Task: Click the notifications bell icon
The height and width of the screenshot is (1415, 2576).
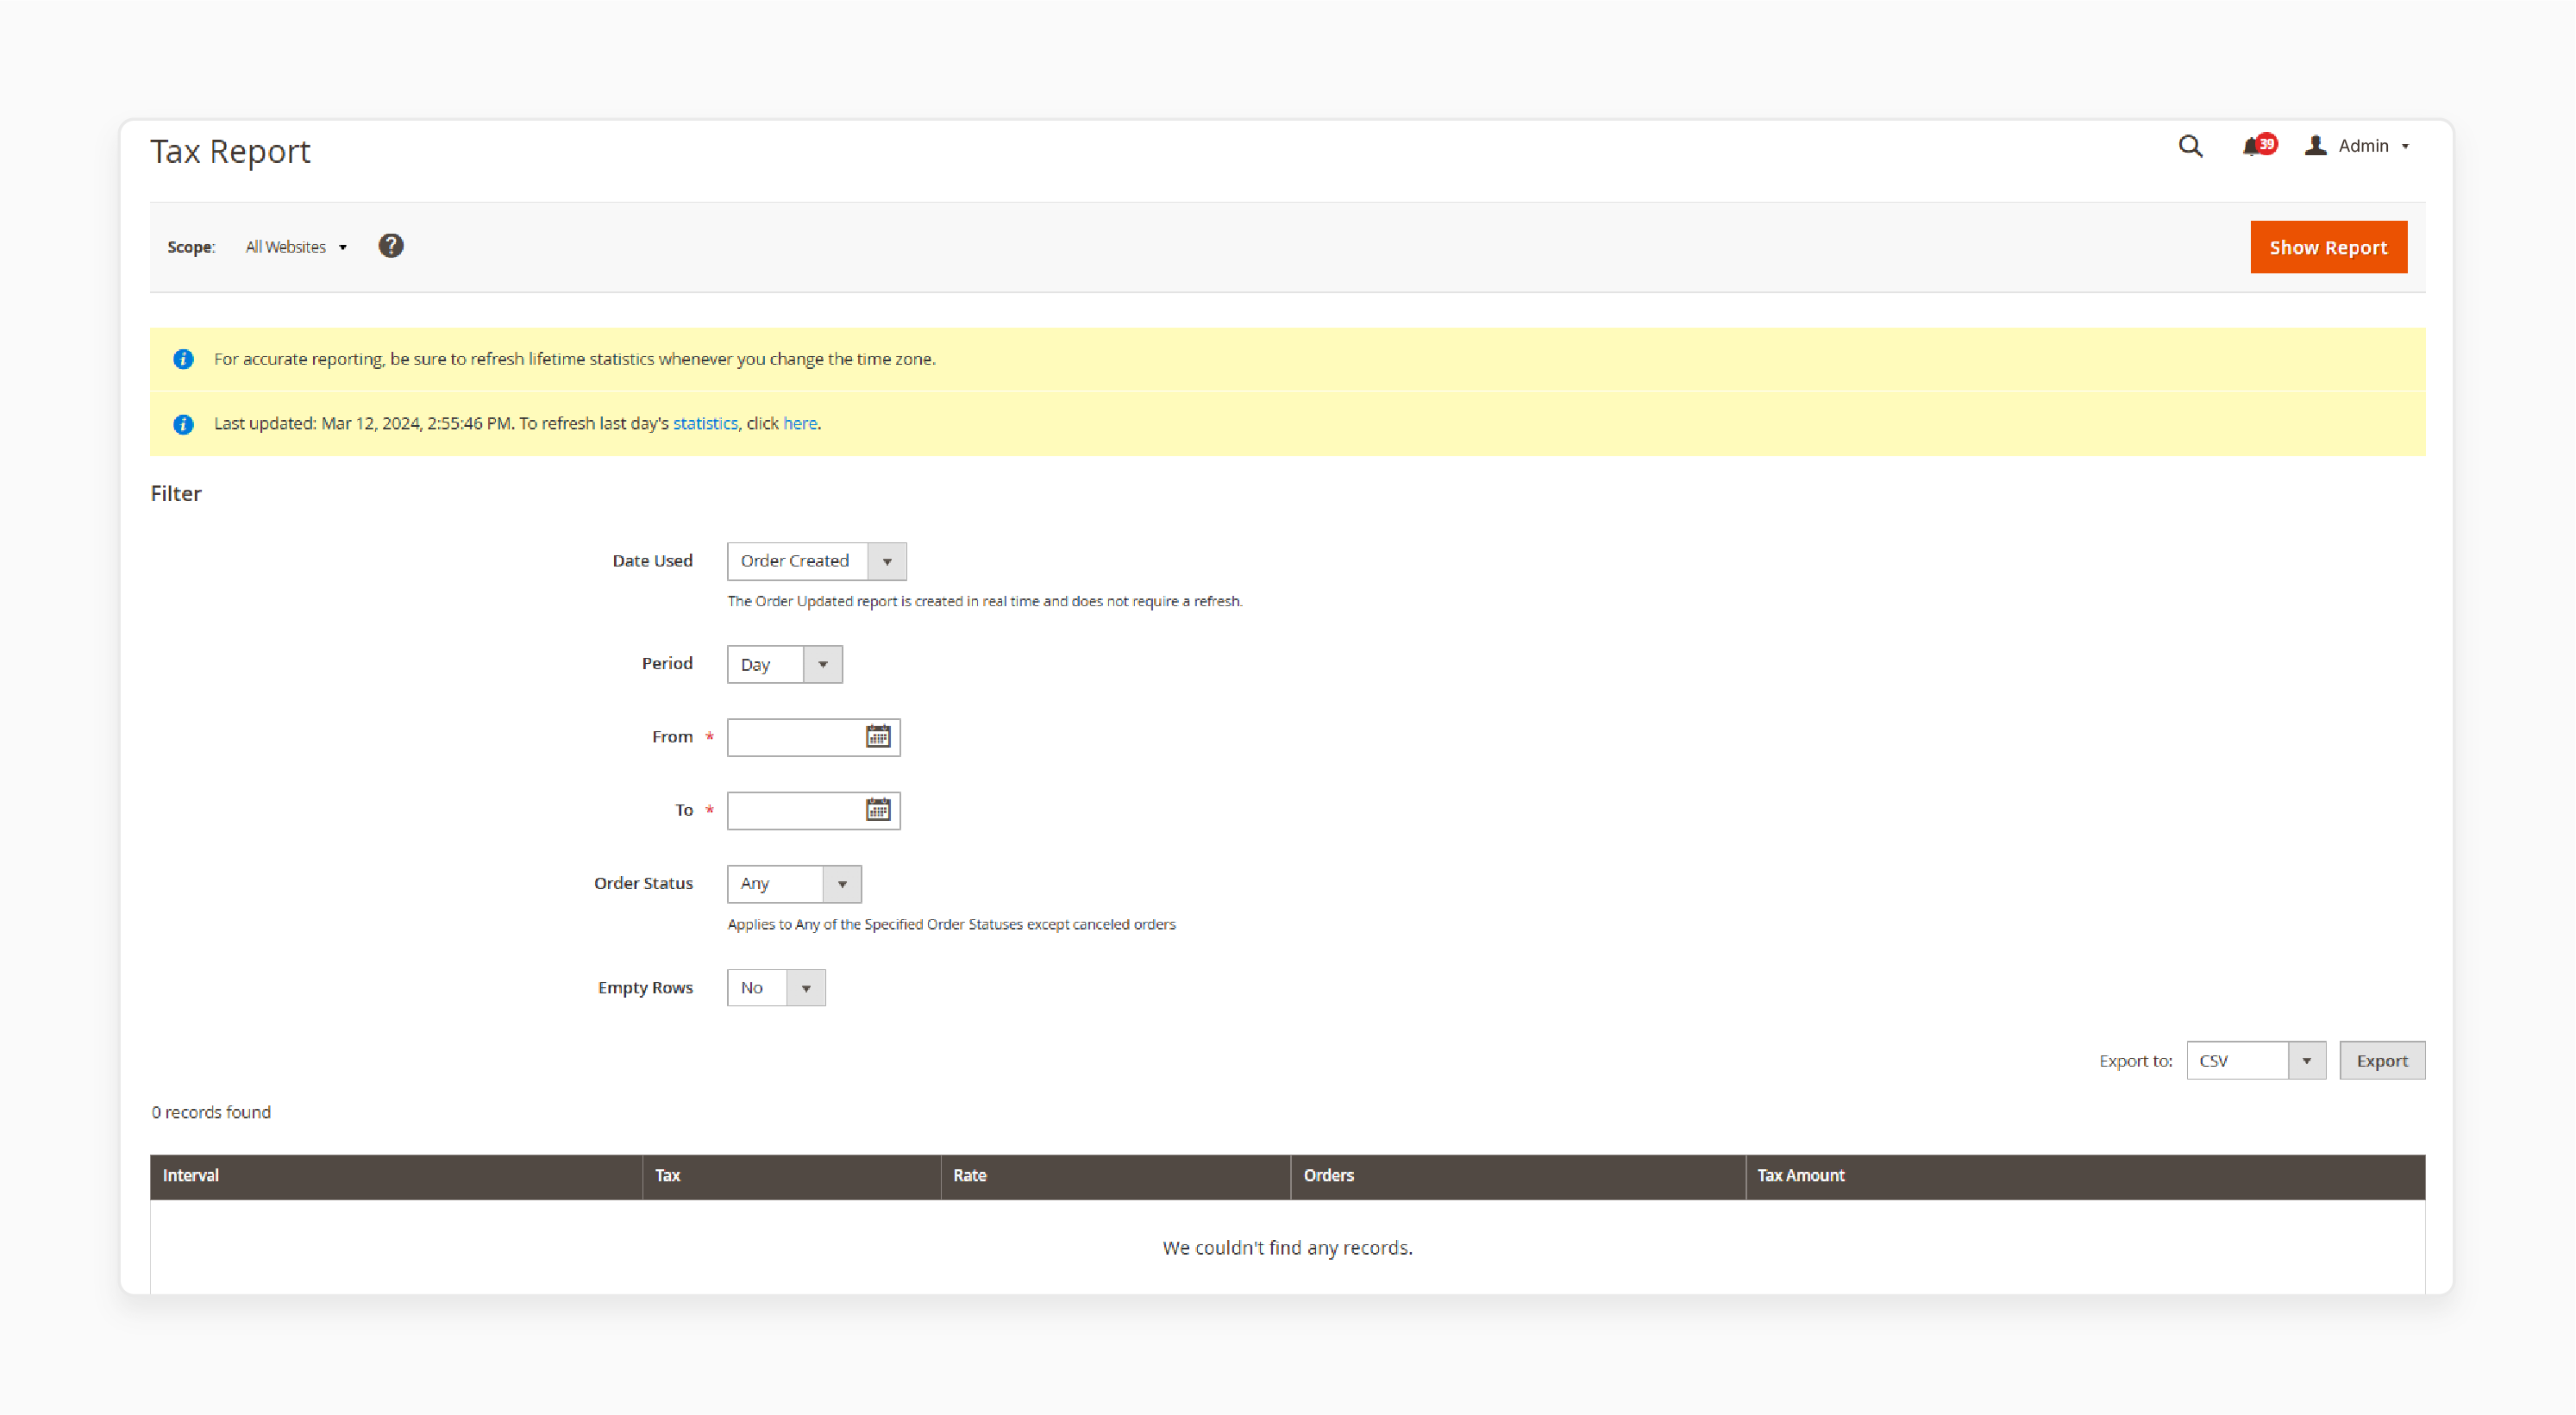Action: [2255, 147]
